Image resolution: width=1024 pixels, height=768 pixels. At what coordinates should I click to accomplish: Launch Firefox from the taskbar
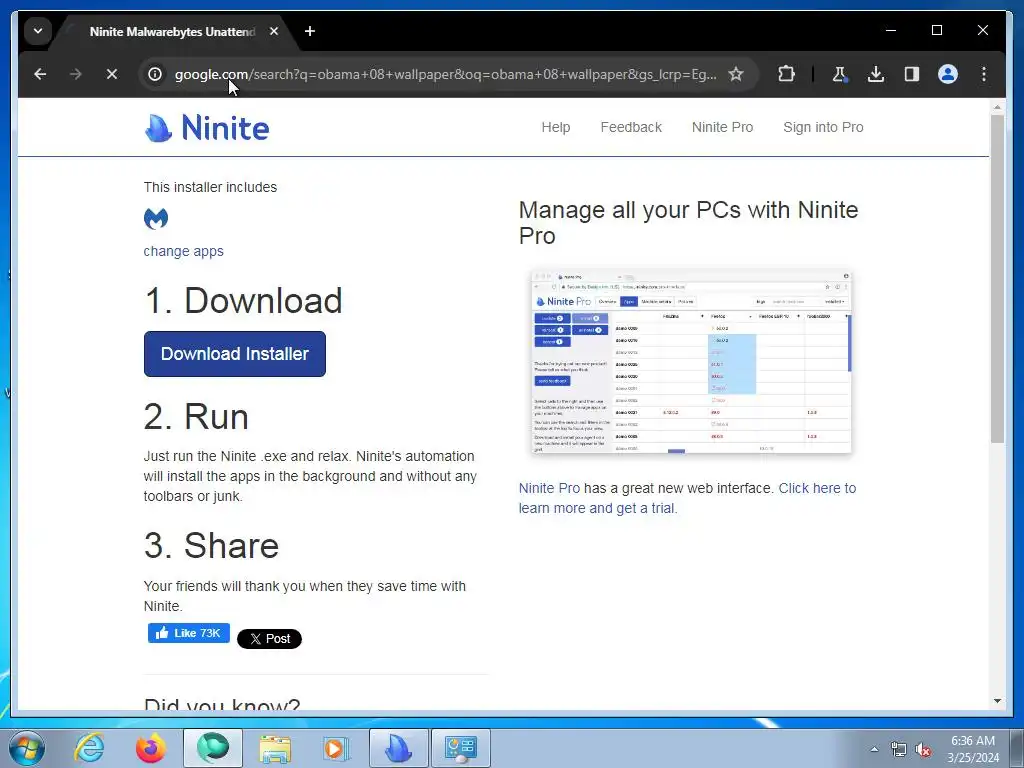click(x=150, y=748)
